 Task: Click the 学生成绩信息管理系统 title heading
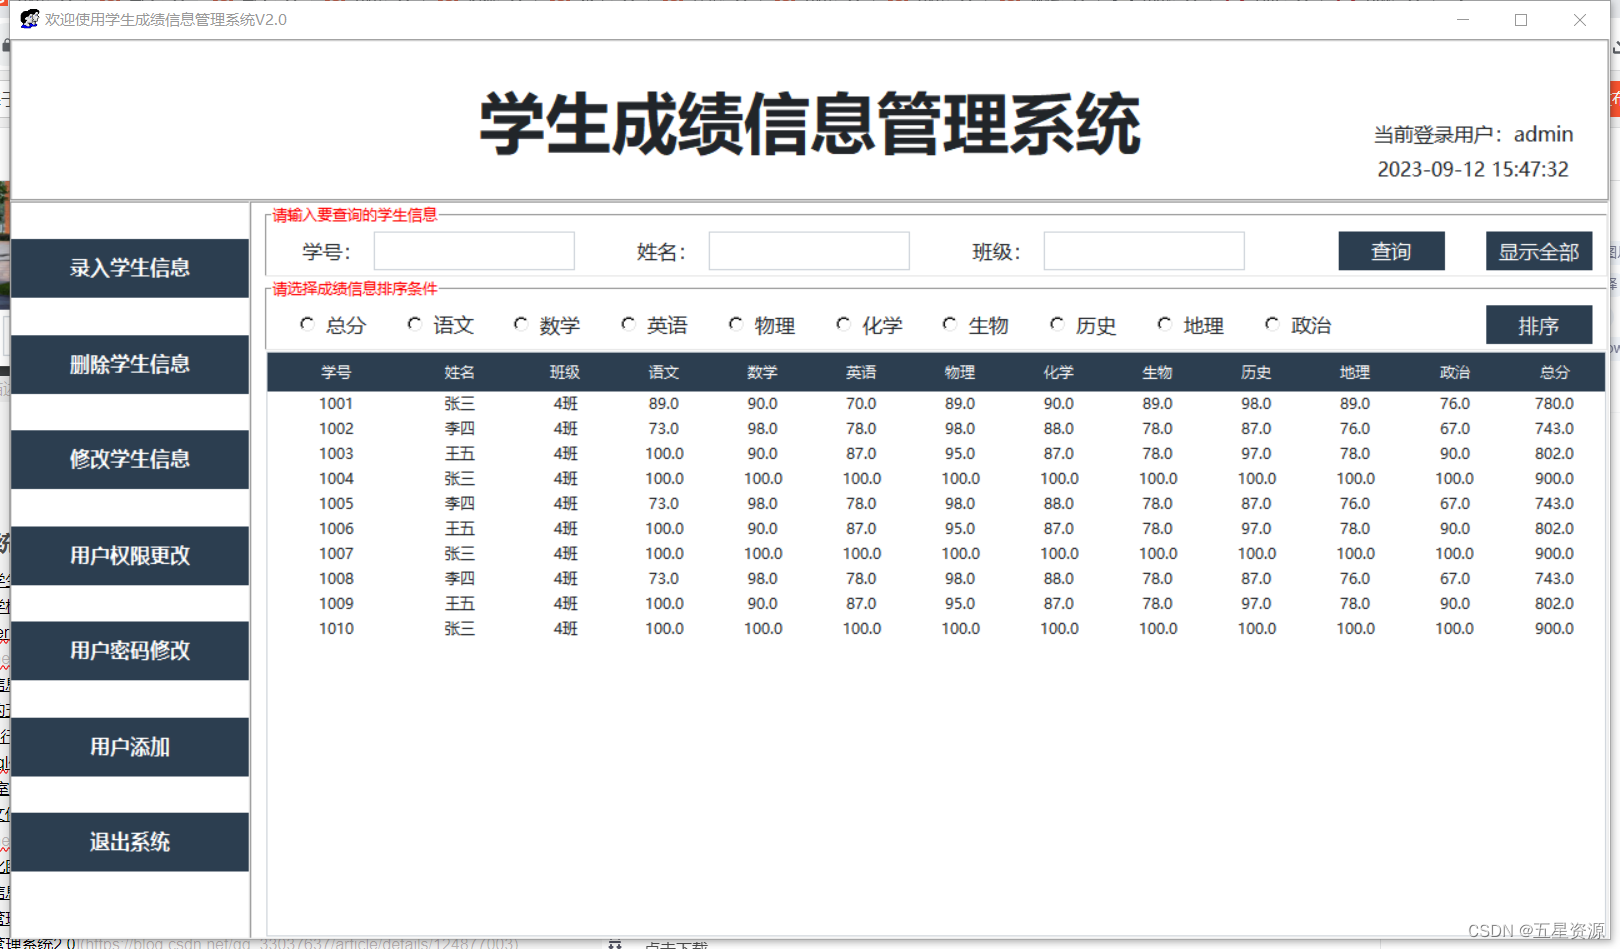(810, 124)
